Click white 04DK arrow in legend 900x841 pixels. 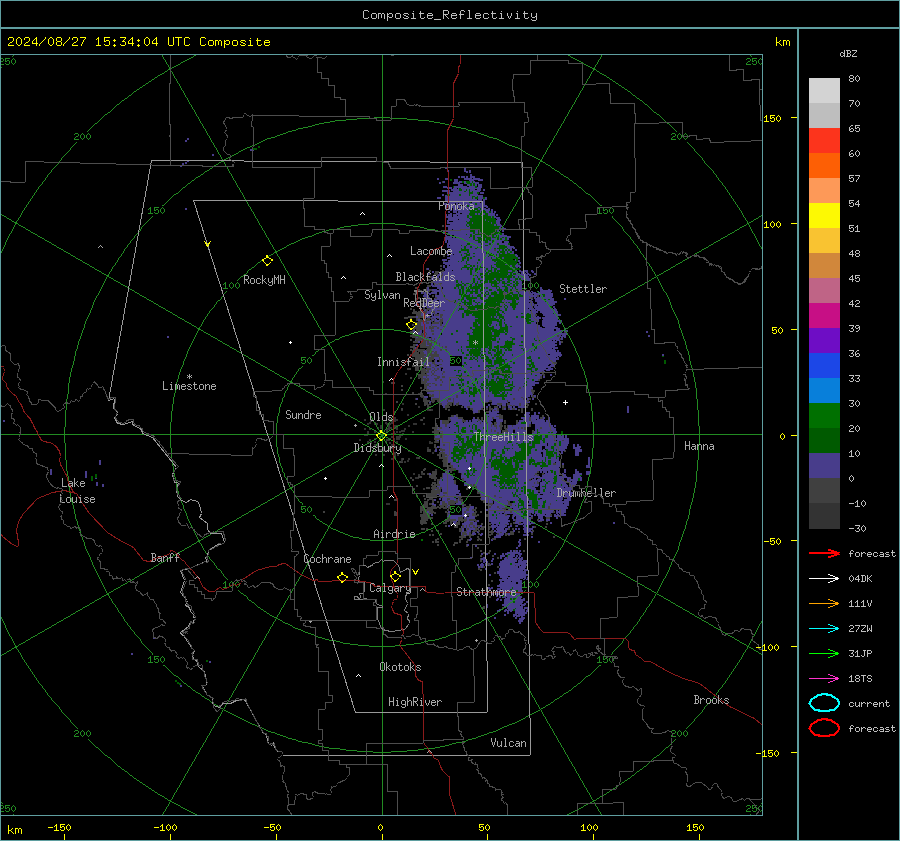click(x=824, y=579)
